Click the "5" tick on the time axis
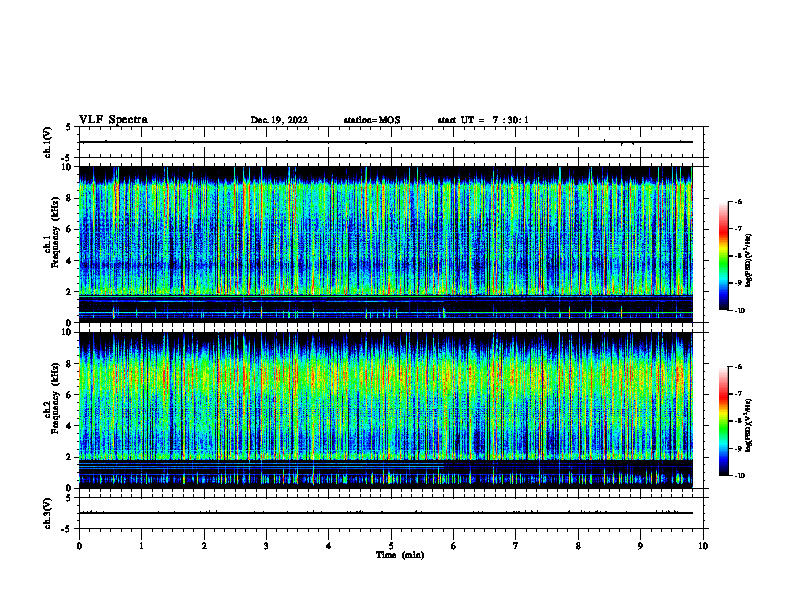The width and height of the screenshot is (792, 612). pyautogui.click(x=391, y=546)
